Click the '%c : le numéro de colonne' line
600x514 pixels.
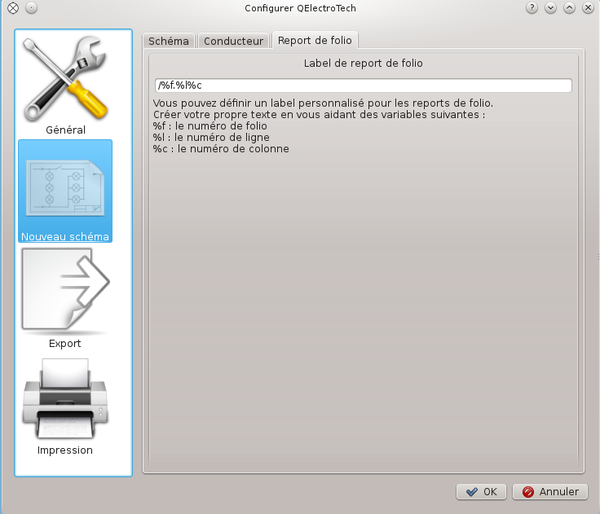[221, 149]
